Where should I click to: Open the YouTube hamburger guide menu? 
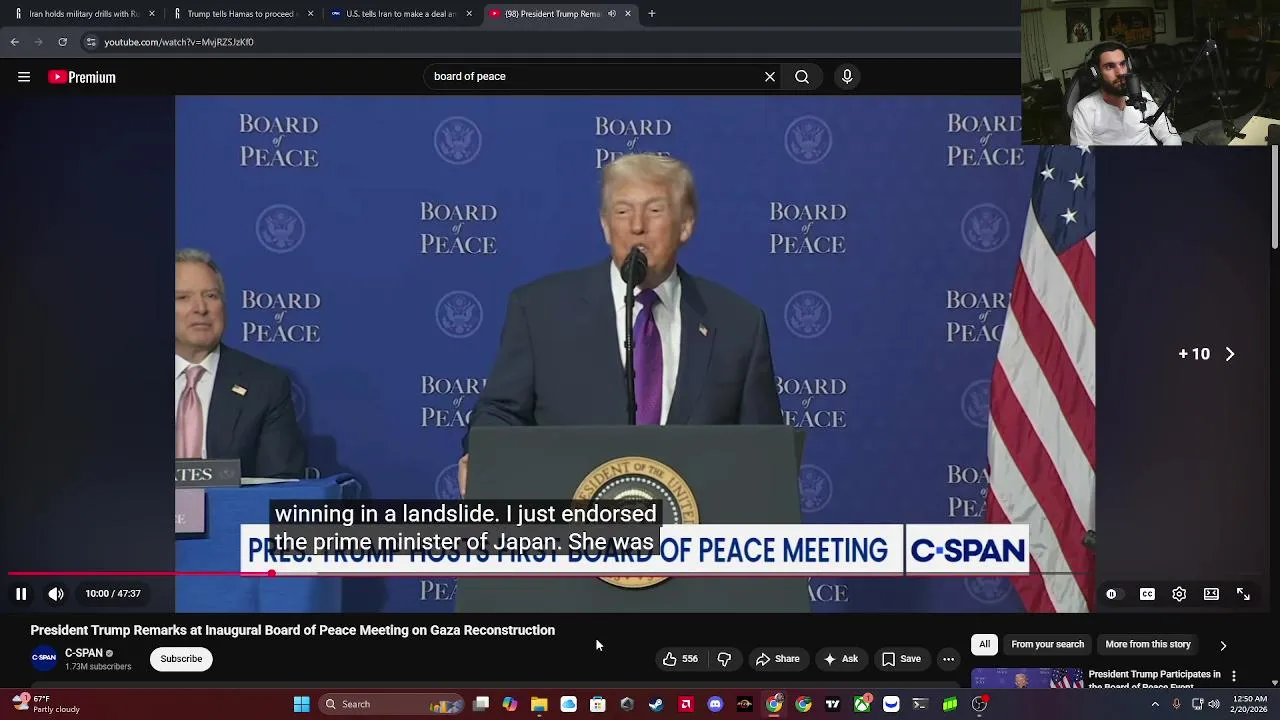click(x=24, y=77)
